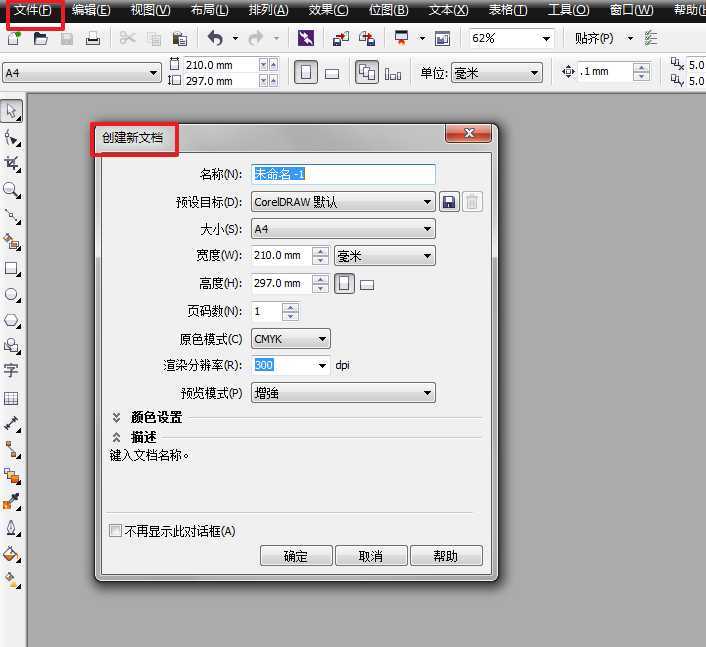Select the Shape tool

[12, 138]
